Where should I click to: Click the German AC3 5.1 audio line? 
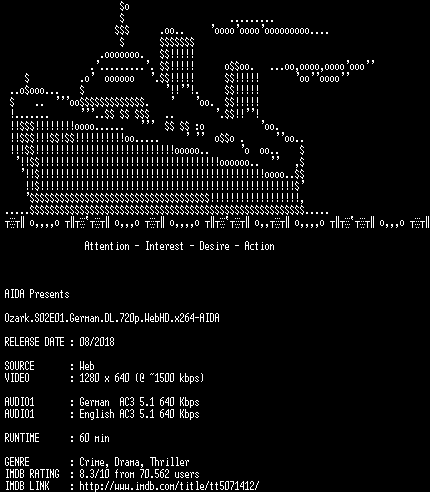(x=139, y=402)
